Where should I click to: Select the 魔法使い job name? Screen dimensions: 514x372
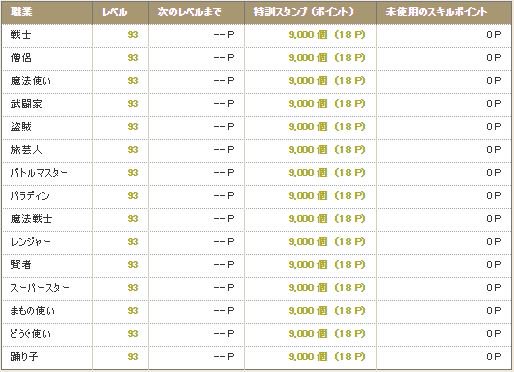tap(31, 81)
